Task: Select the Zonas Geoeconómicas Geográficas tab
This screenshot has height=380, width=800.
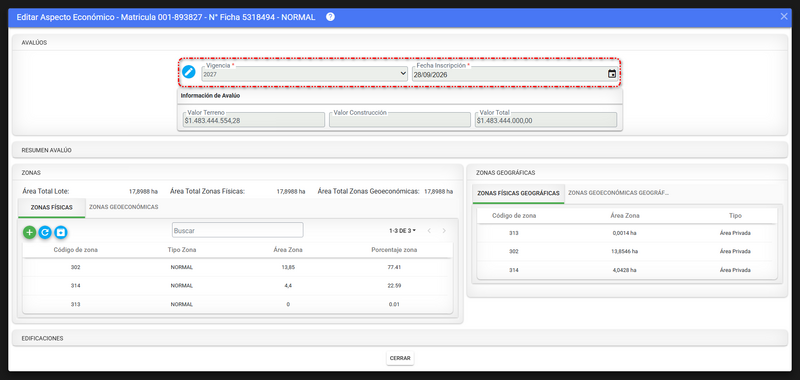Action: coord(618,193)
